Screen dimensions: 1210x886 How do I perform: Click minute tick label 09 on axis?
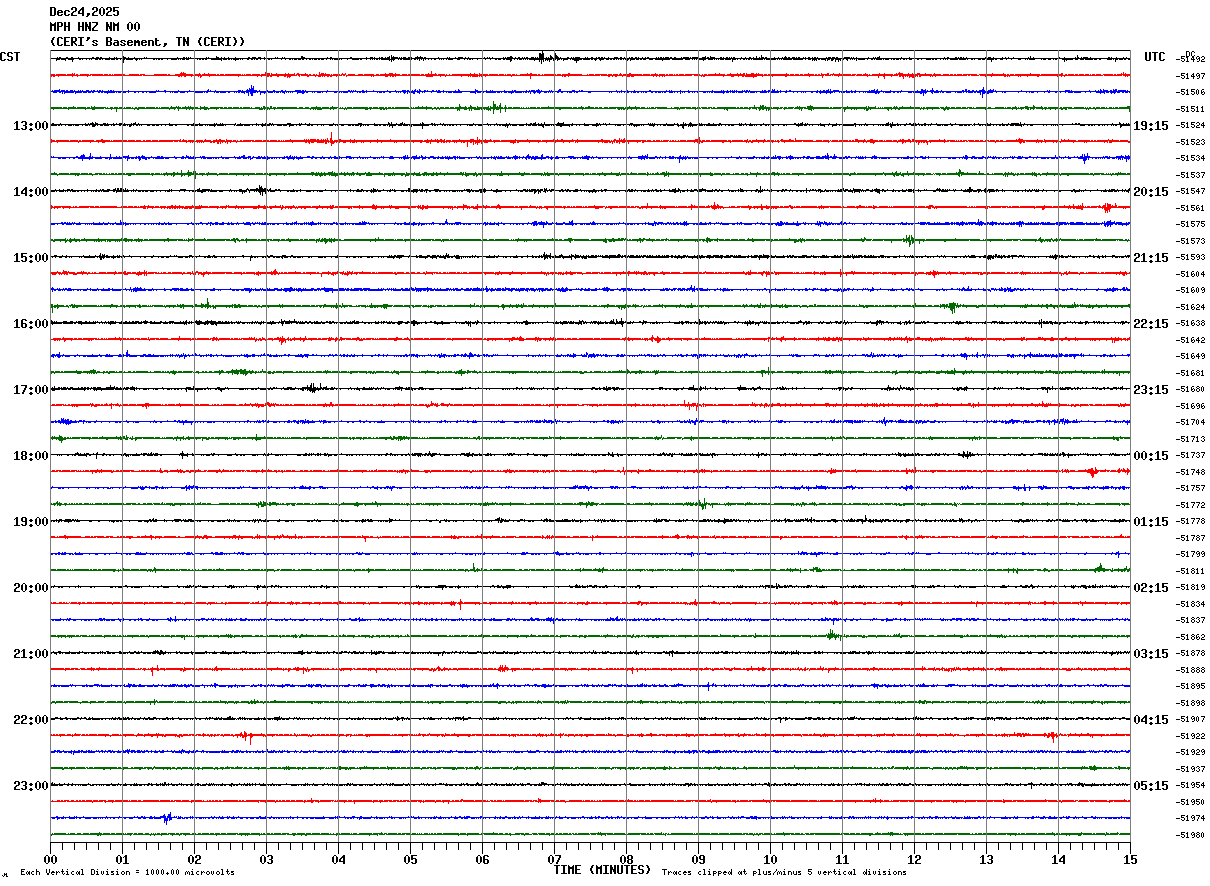698,859
